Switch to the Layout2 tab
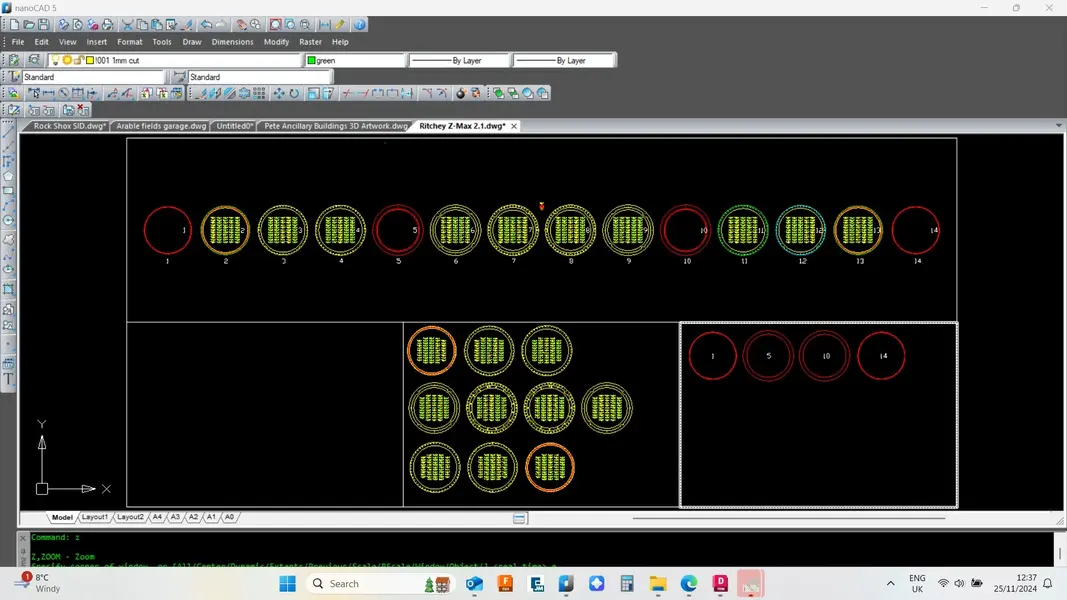 pyautogui.click(x=130, y=517)
